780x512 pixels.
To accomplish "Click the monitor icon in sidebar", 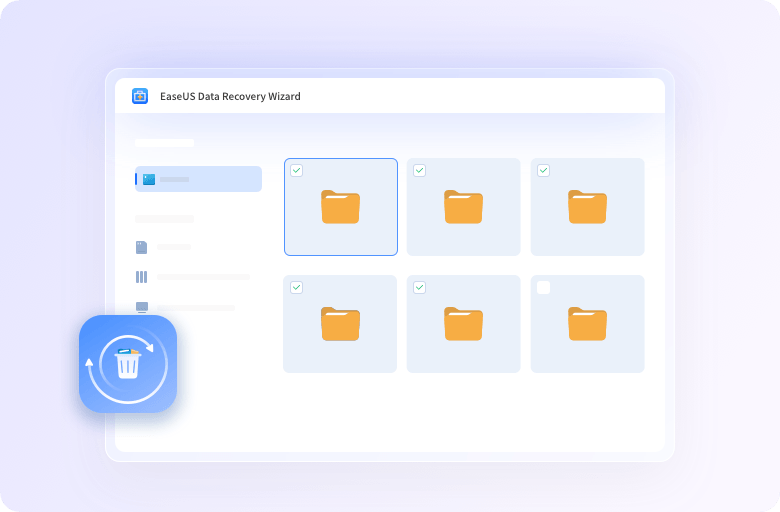I will 142,307.
